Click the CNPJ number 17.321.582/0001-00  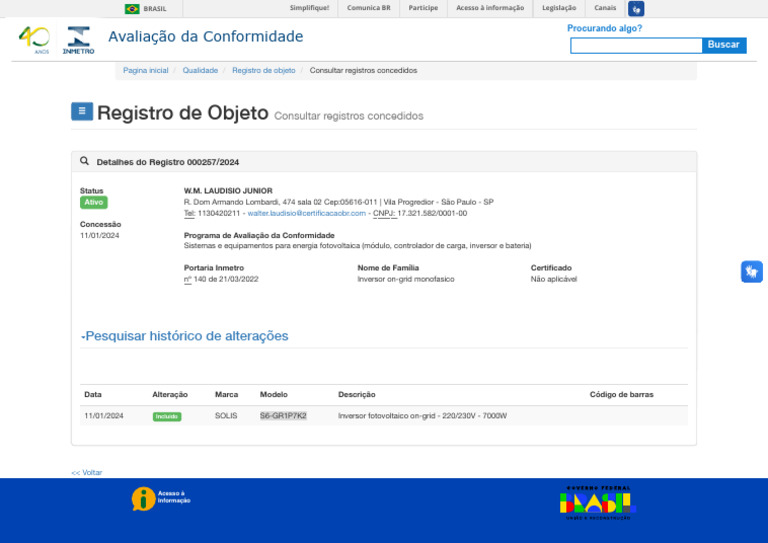pos(432,213)
